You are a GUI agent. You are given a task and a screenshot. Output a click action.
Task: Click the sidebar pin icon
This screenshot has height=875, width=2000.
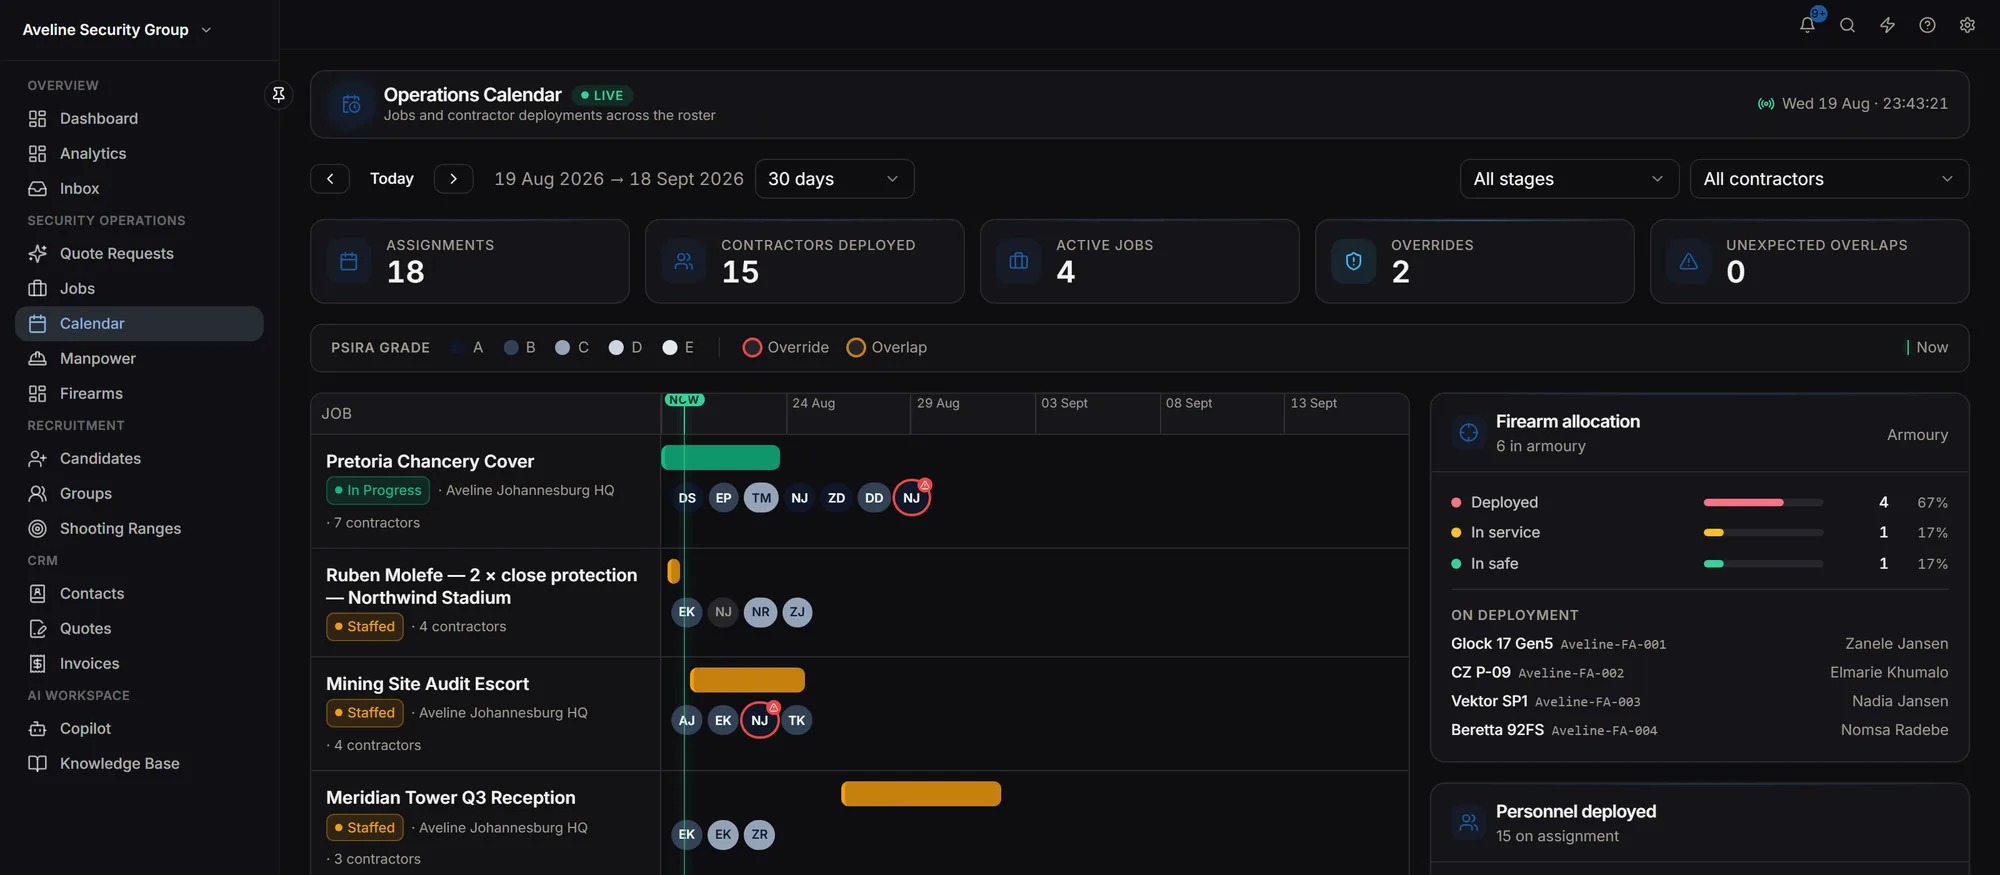pos(279,94)
